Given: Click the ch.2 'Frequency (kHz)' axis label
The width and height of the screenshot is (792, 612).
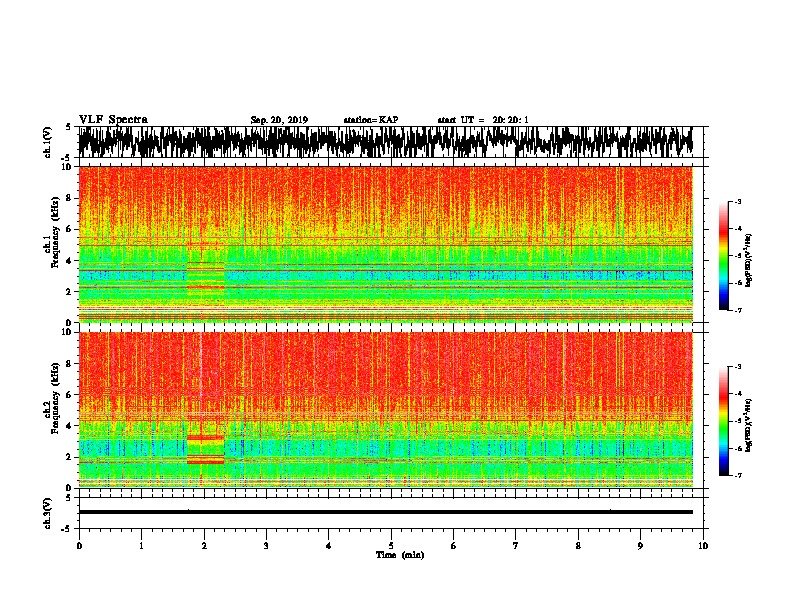Looking at the screenshot, I should point(55,398).
